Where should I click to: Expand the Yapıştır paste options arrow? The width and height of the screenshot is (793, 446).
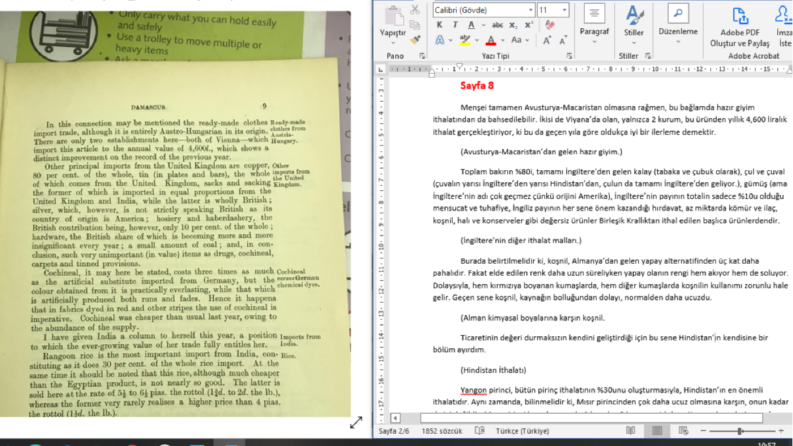pos(393,43)
